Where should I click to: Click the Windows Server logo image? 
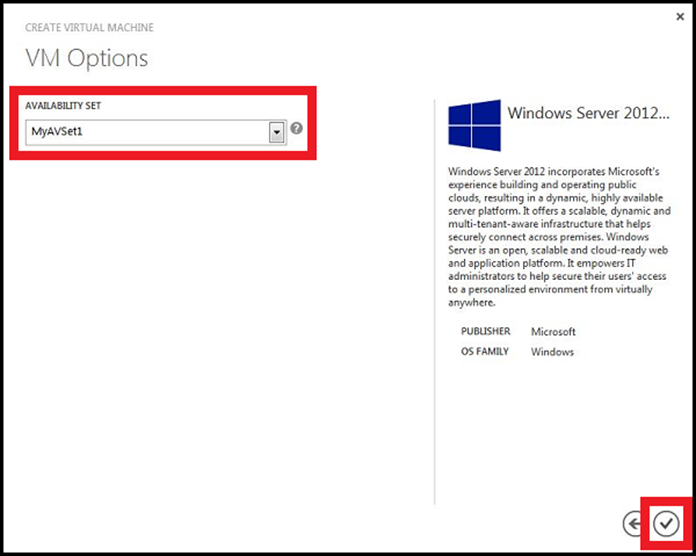coord(475,126)
